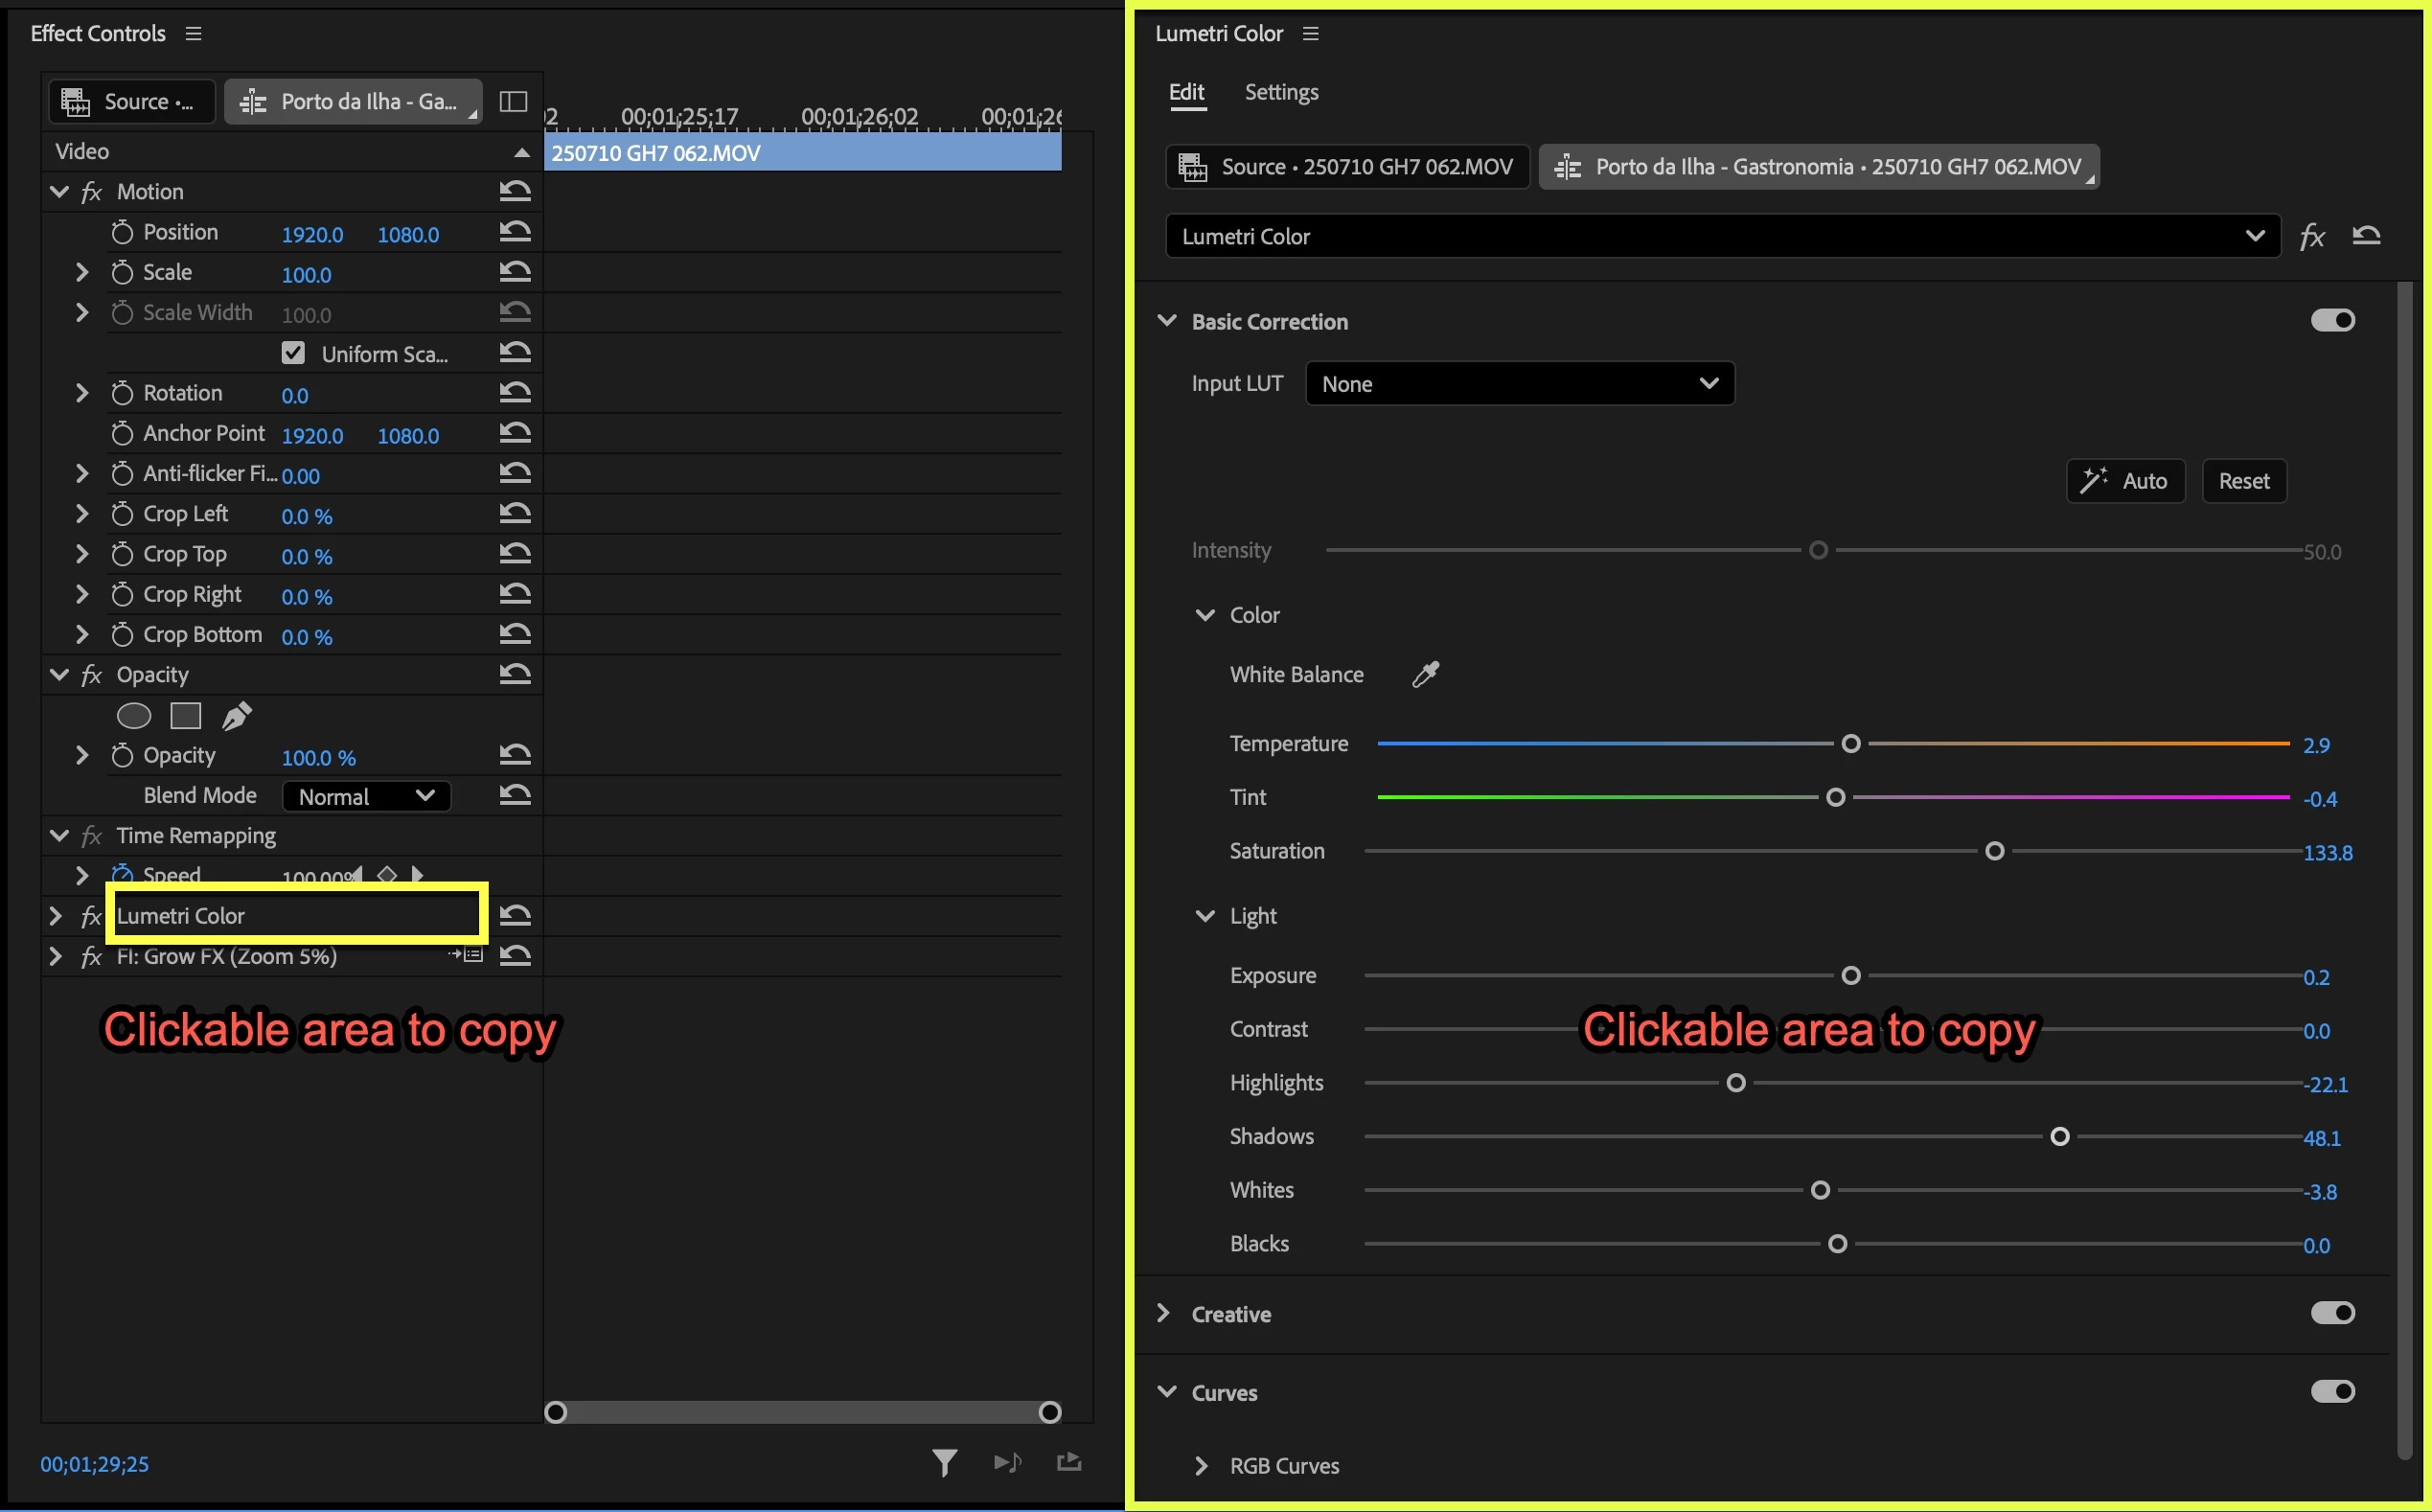
Task: Click the export frame icon in Effect Controls
Action: click(1069, 1463)
